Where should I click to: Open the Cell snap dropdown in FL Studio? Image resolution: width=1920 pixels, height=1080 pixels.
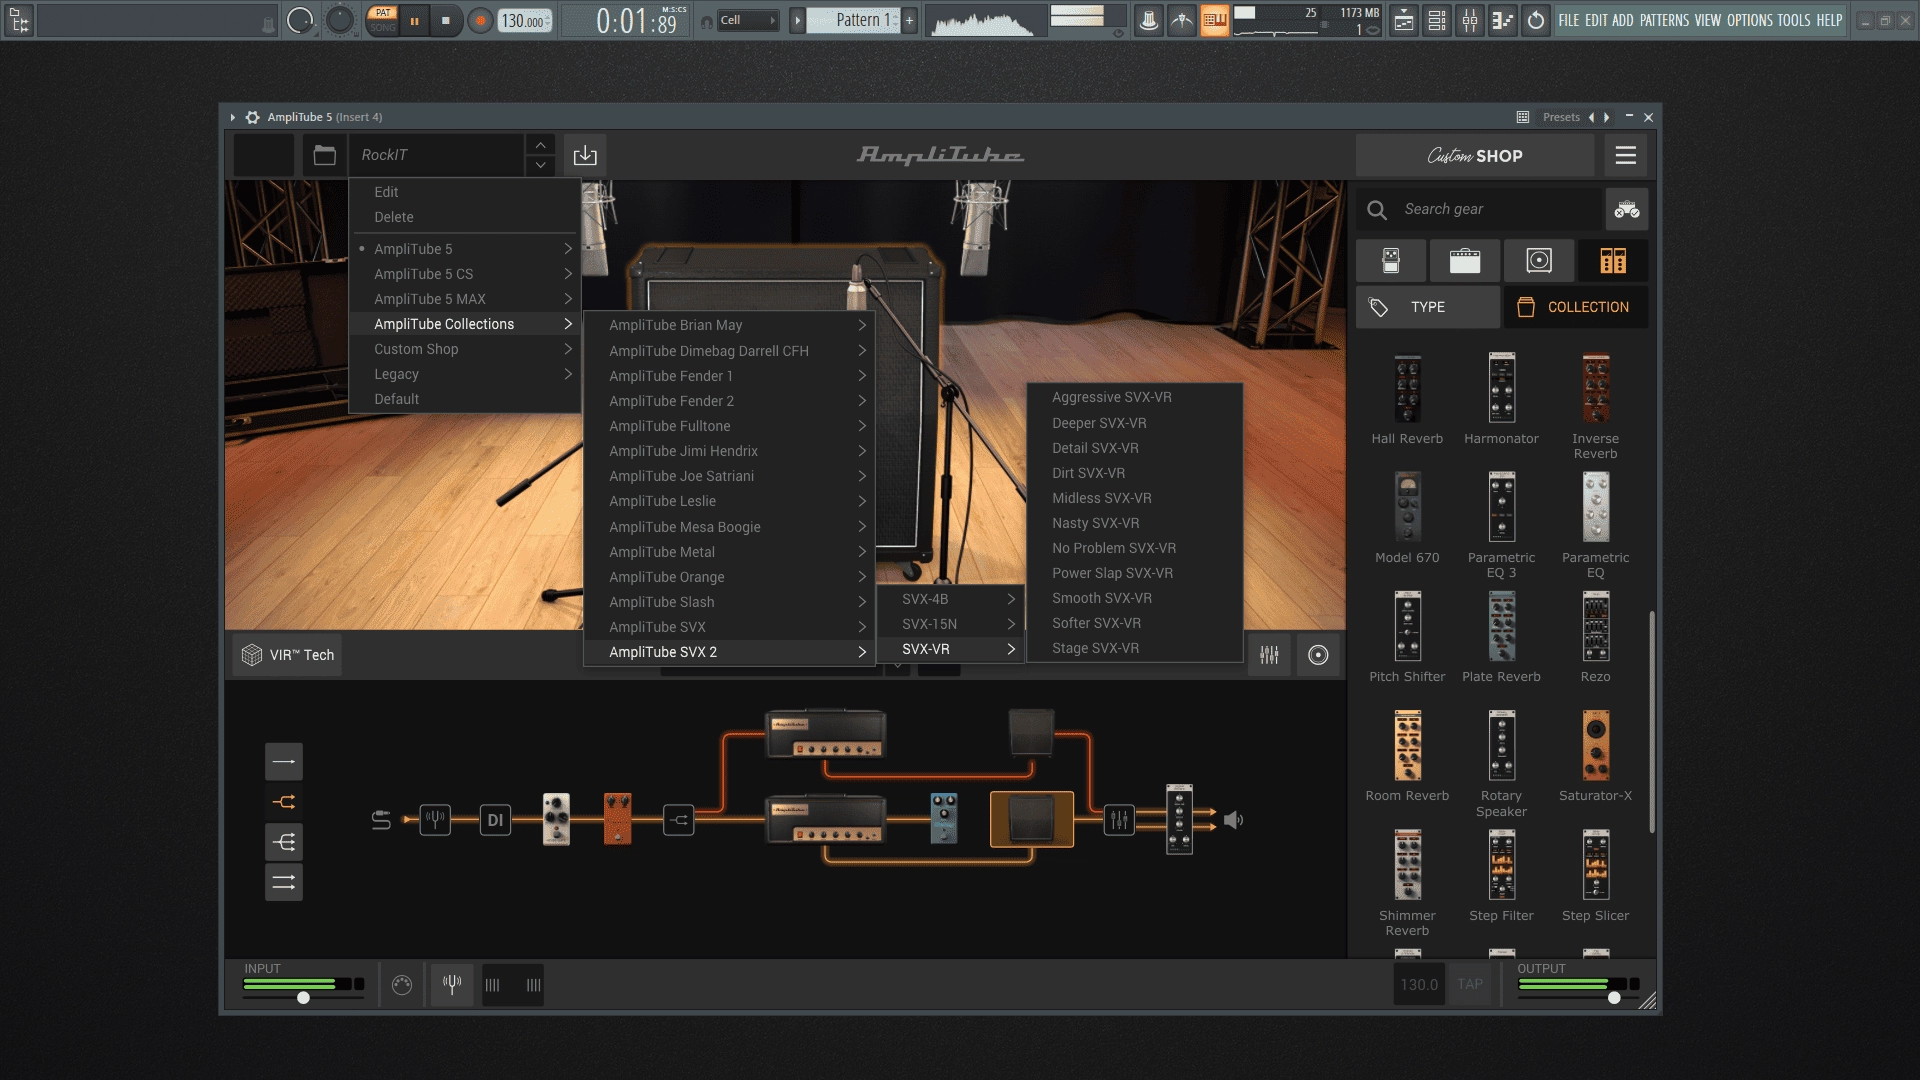749,20
